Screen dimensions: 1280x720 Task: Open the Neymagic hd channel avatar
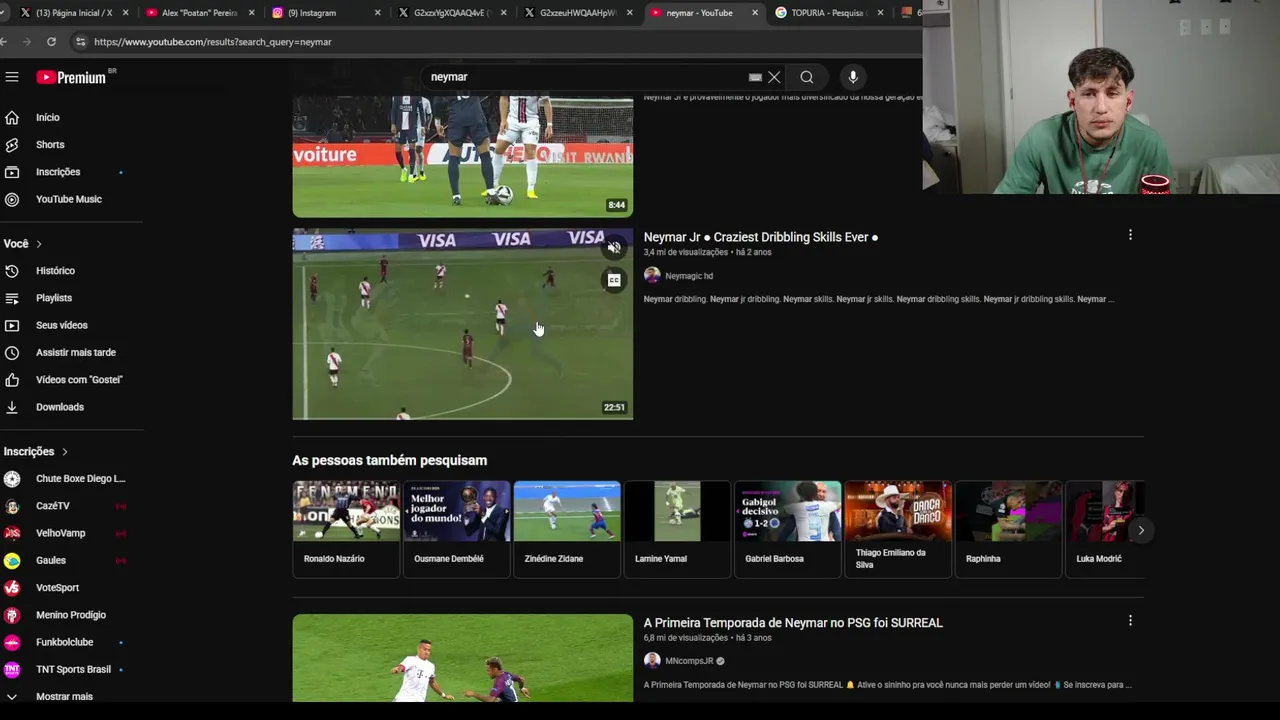pos(652,275)
